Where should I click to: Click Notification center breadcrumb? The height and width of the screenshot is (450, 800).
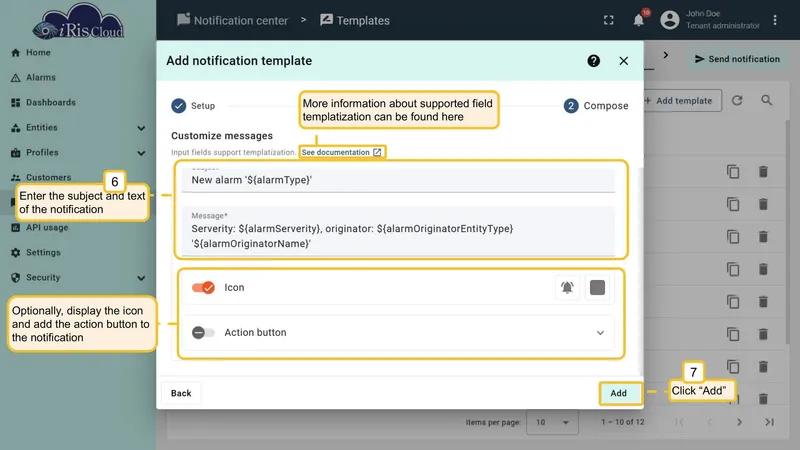(x=233, y=20)
